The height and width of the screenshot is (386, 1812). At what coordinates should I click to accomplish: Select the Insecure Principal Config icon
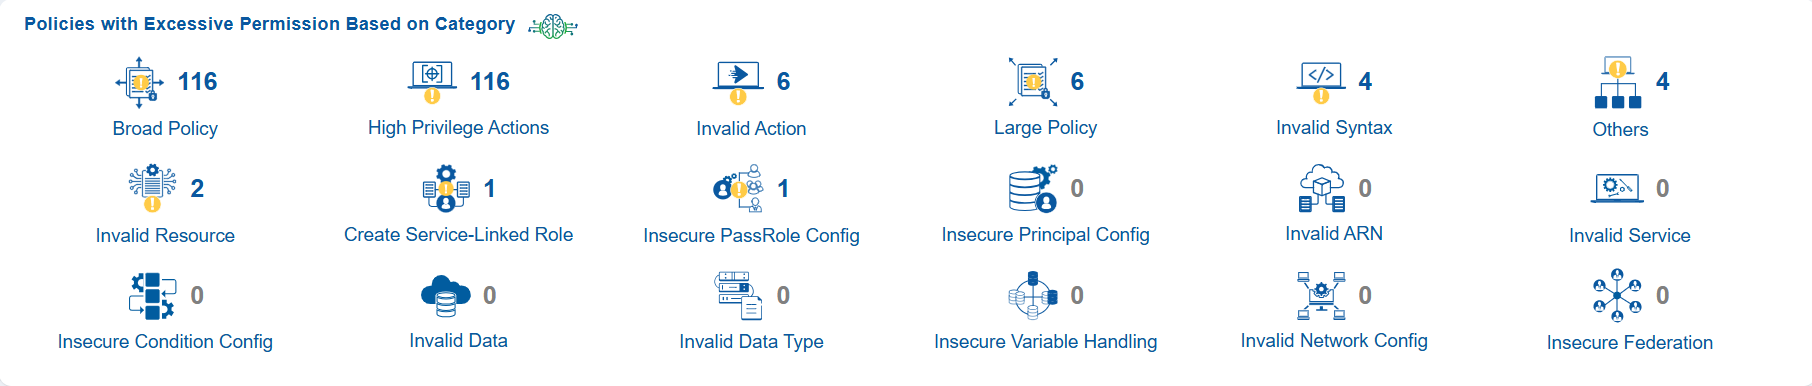tap(1033, 188)
